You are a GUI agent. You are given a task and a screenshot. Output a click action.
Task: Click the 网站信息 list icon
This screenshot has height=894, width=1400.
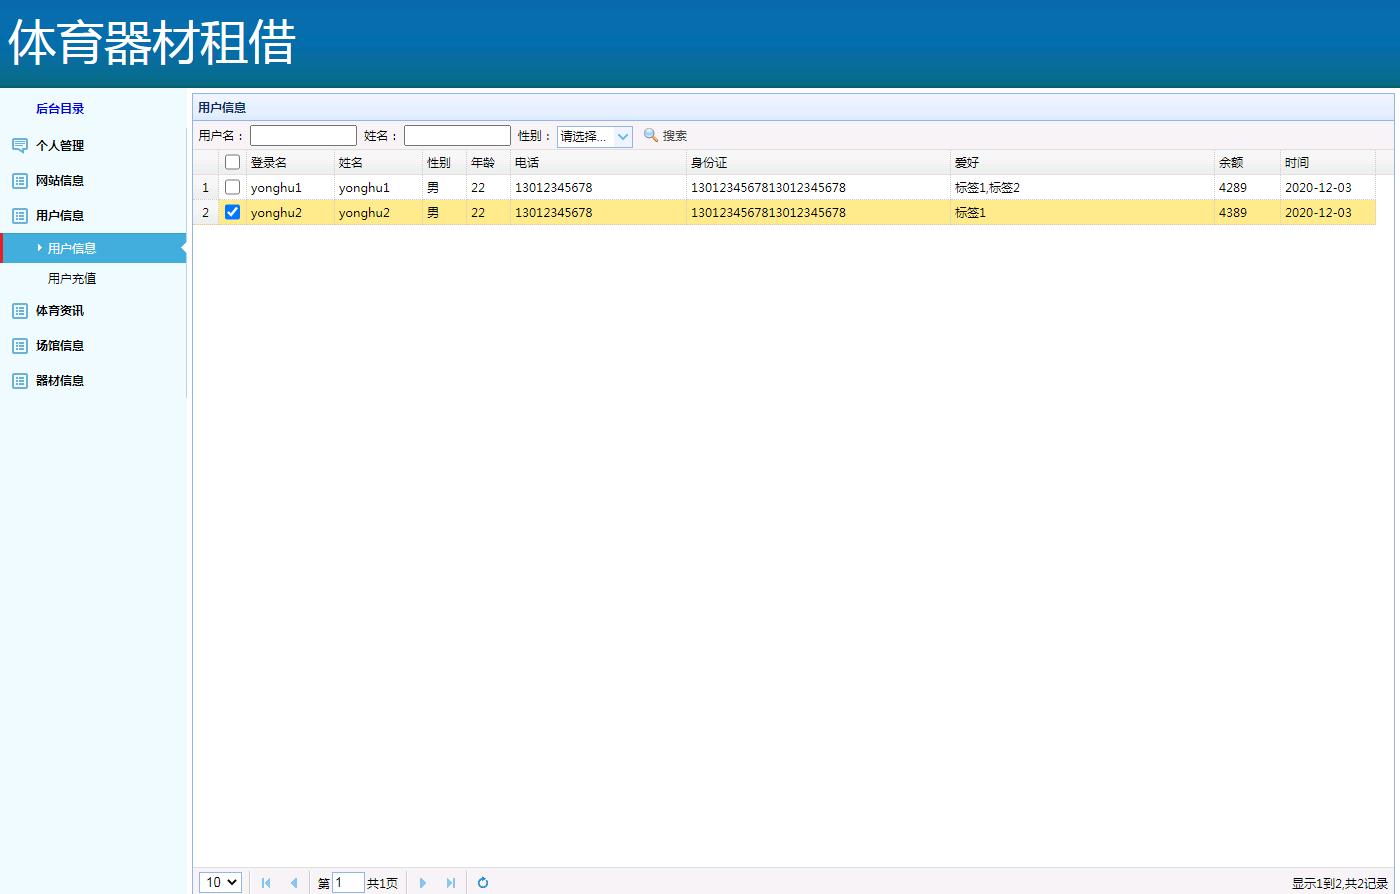tap(20, 181)
